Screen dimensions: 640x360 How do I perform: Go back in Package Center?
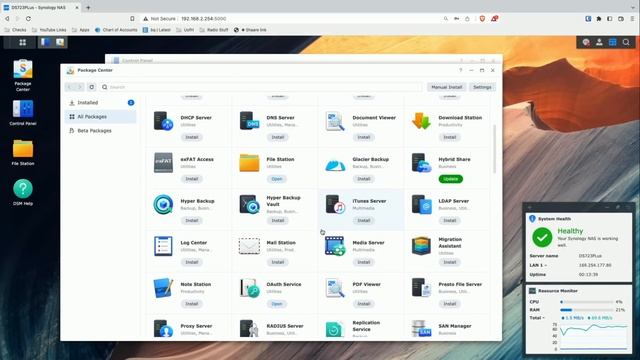[70, 87]
